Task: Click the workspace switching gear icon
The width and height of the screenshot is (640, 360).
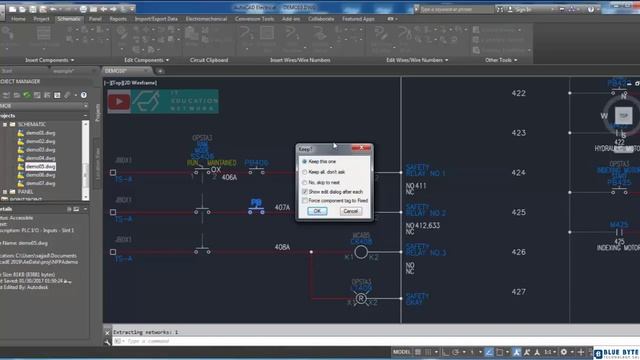Action: tap(564, 352)
